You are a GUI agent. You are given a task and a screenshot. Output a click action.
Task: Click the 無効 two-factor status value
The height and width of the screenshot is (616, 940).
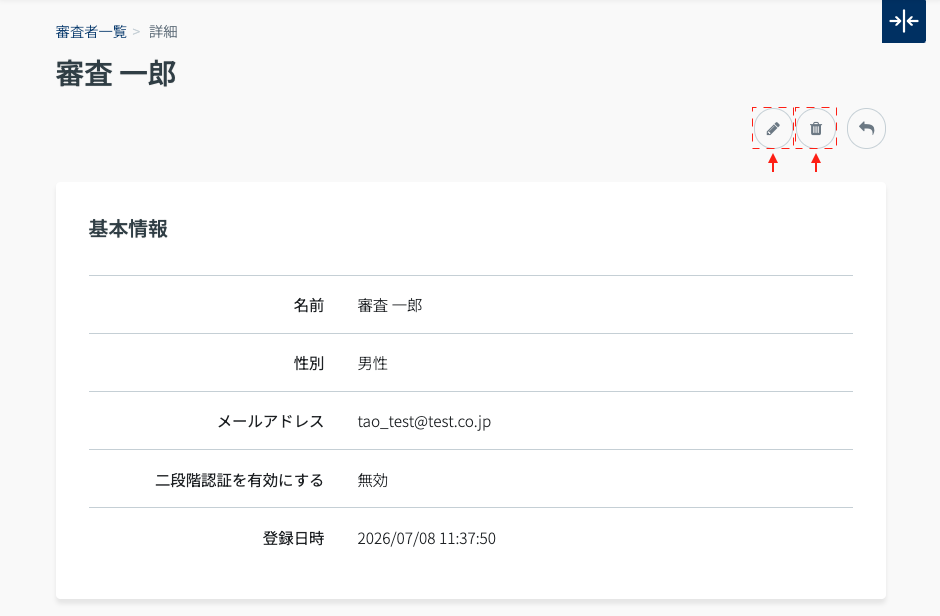[x=372, y=480]
